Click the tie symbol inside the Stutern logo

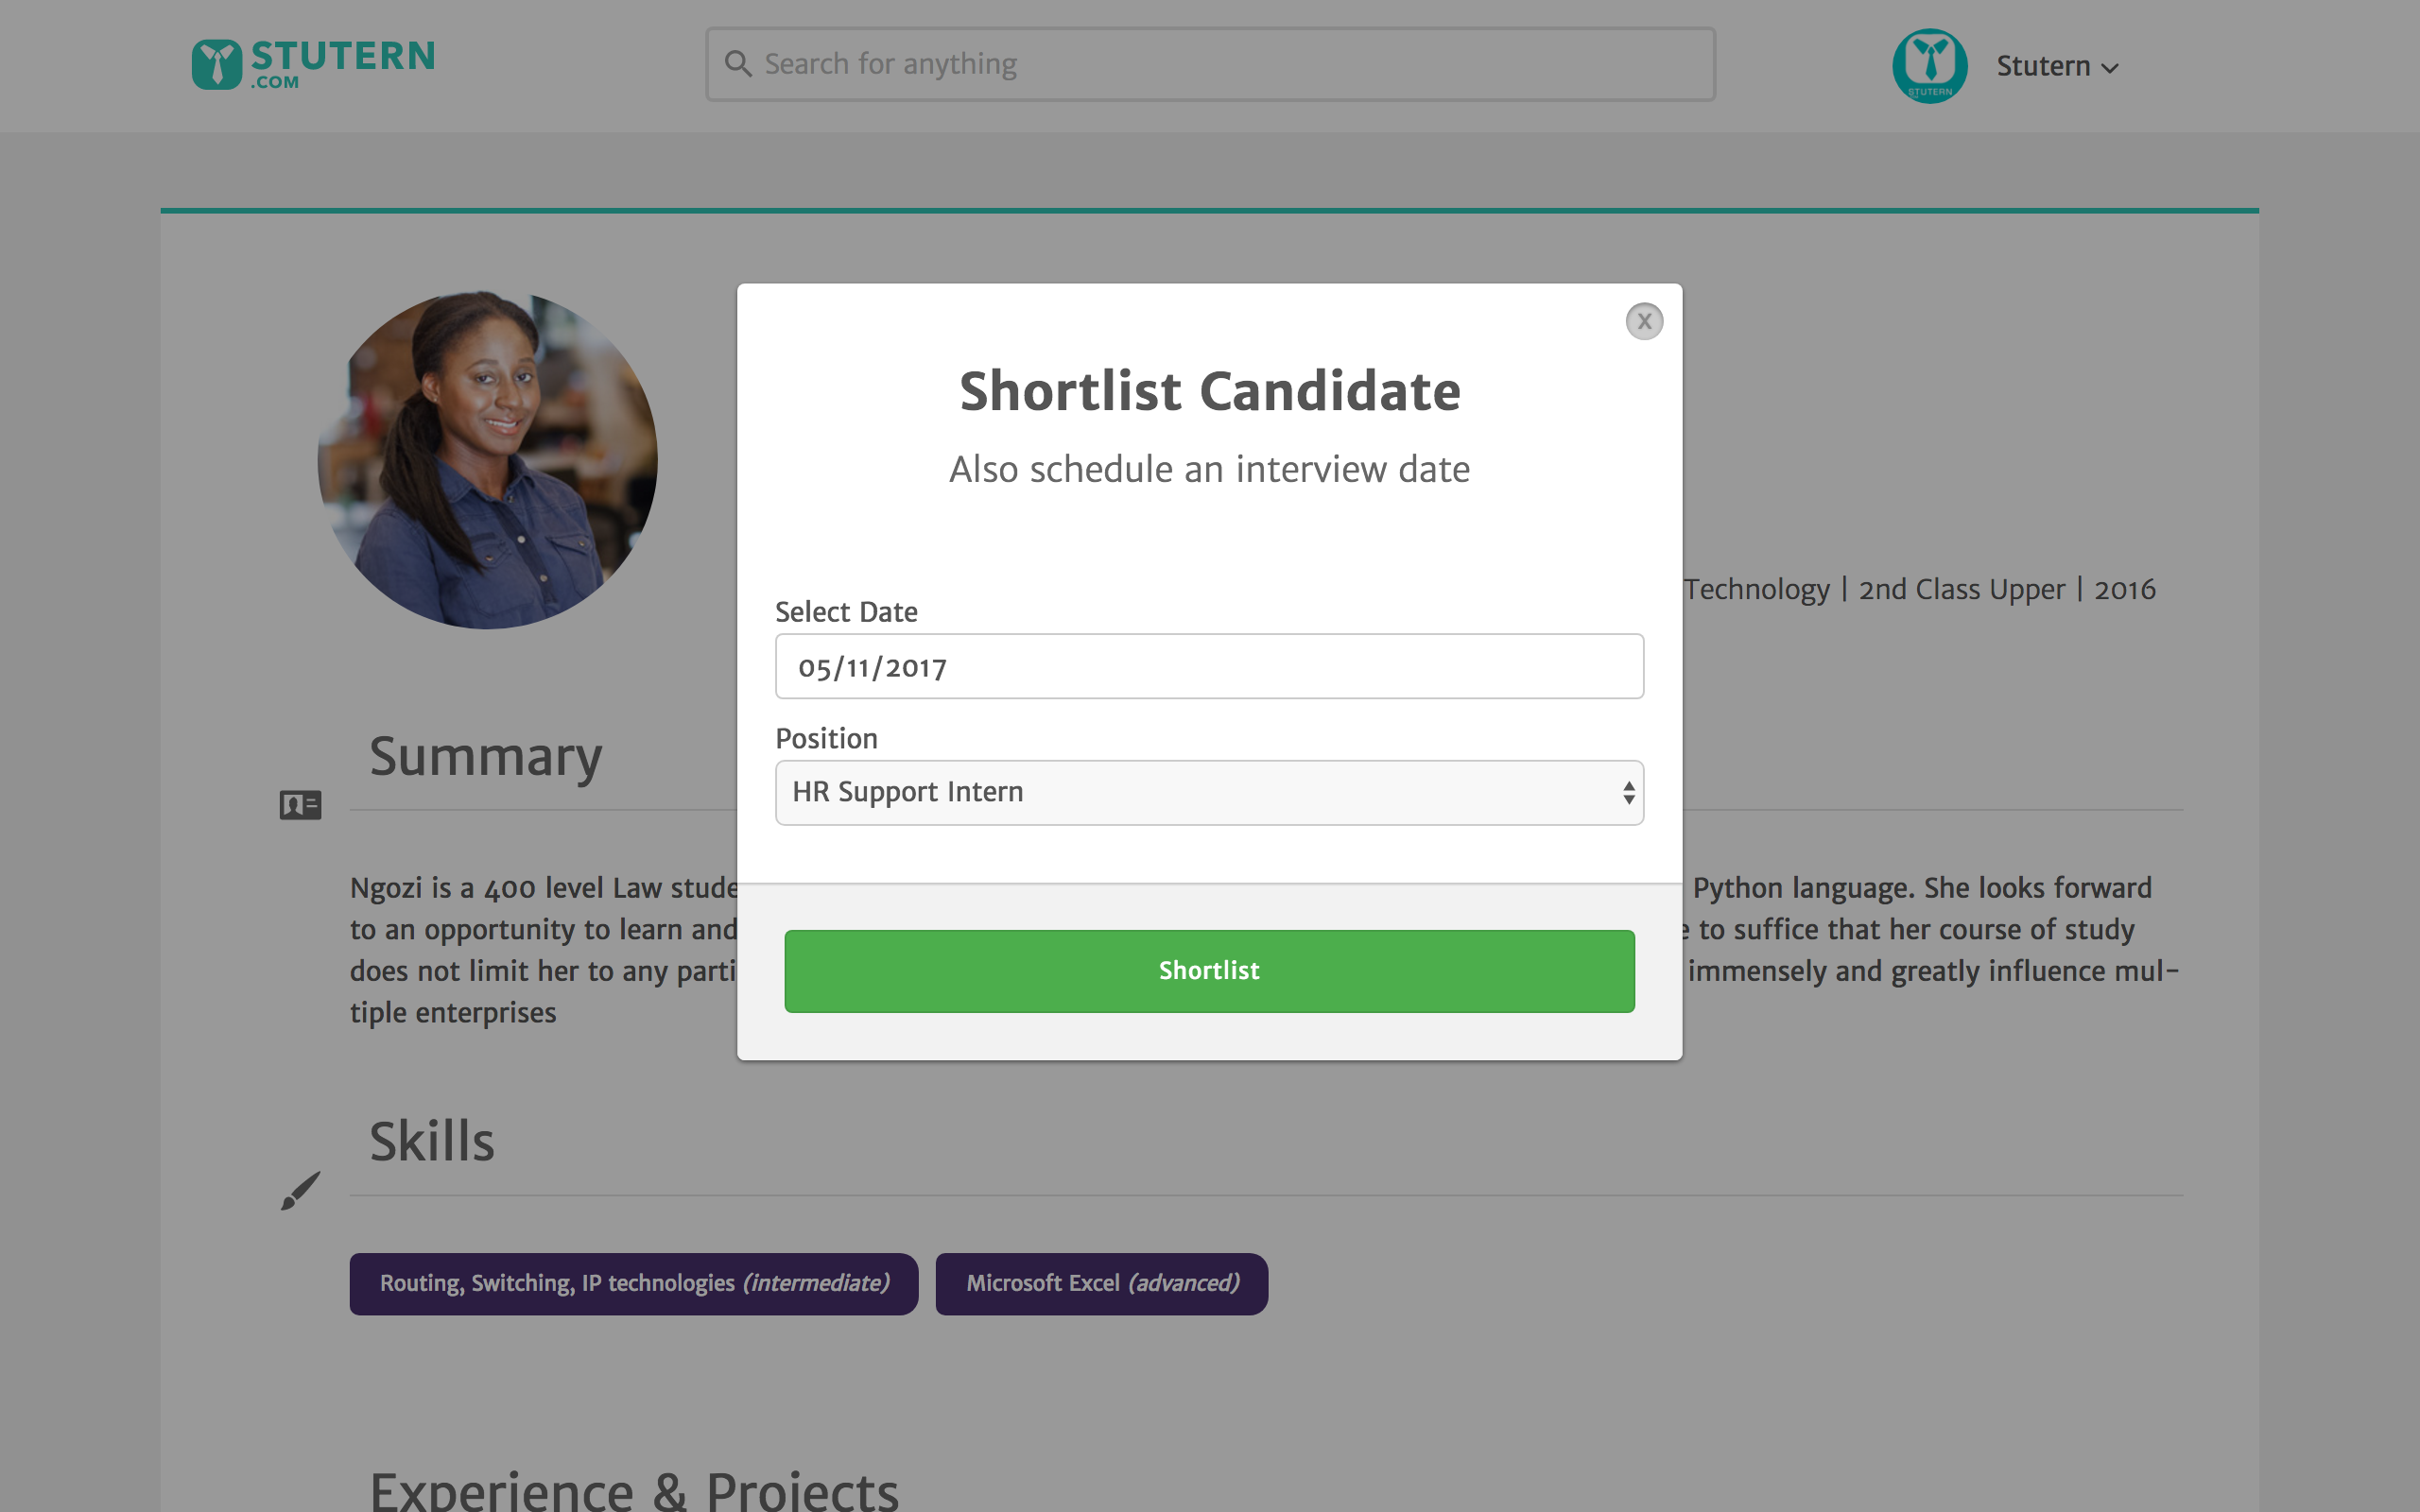[x=217, y=63]
